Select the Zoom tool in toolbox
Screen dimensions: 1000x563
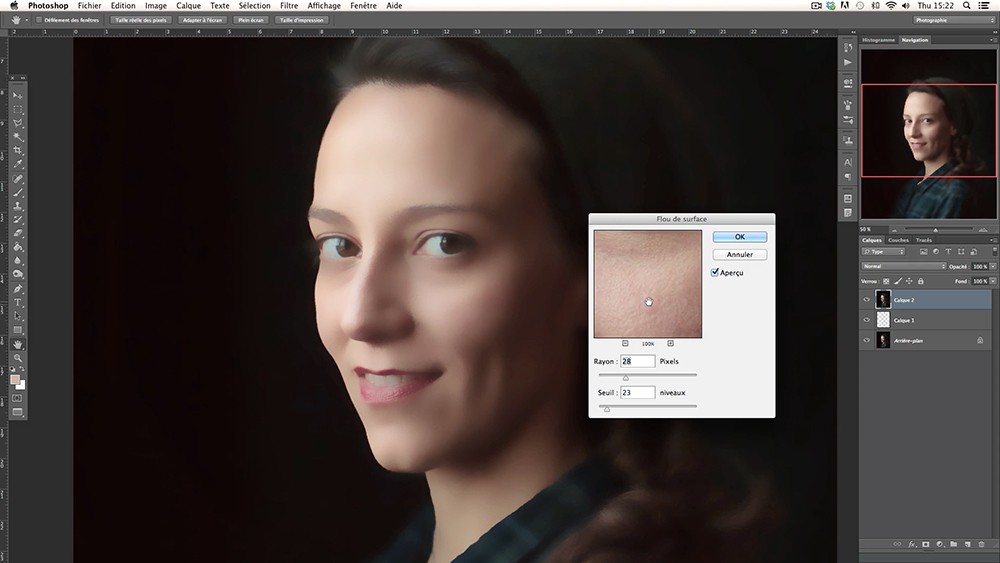point(18,358)
